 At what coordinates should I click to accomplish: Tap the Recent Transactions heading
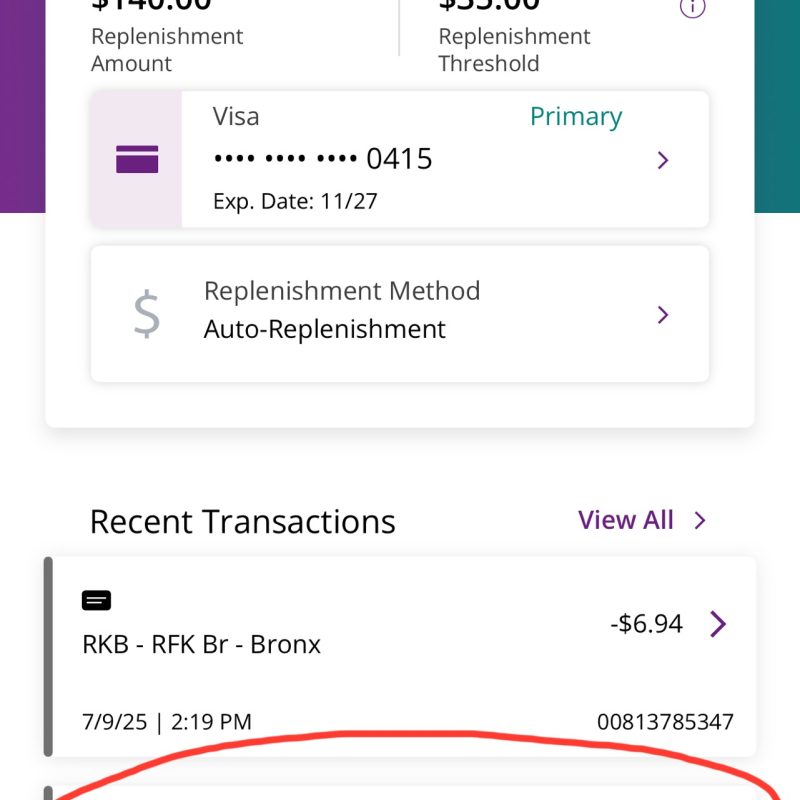pyautogui.click(x=243, y=521)
